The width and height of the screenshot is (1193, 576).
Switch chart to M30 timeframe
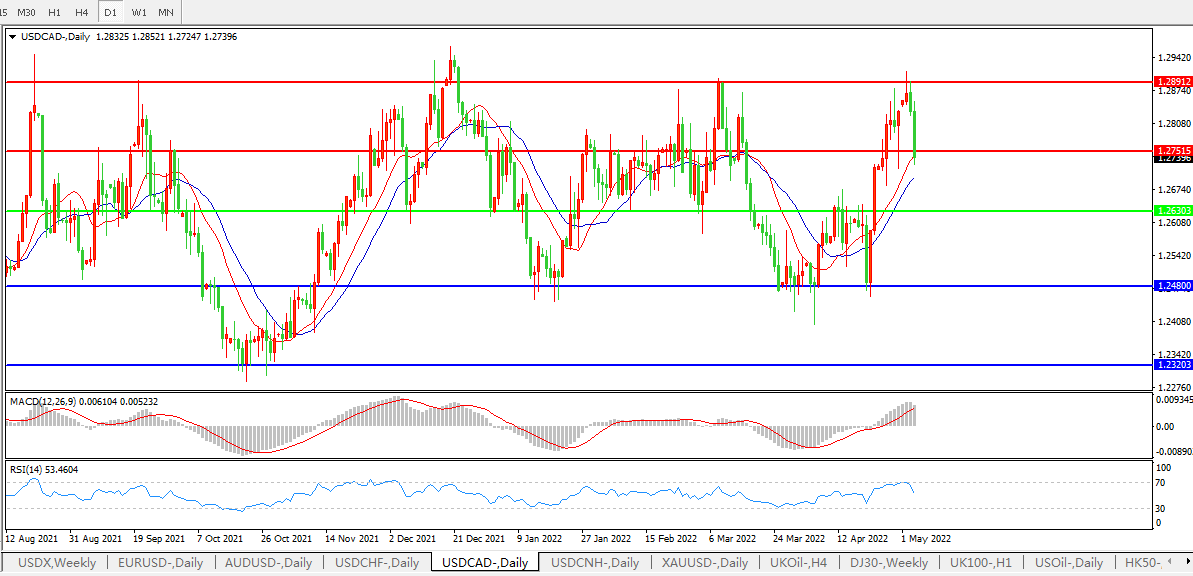[x=27, y=12]
